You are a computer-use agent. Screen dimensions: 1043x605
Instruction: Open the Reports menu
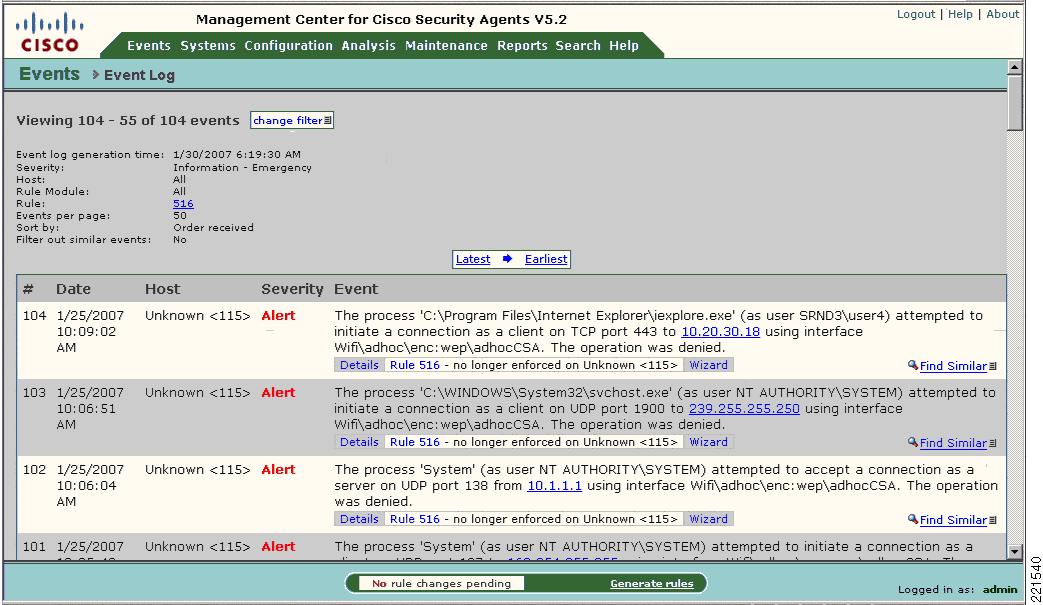pos(522,45)
